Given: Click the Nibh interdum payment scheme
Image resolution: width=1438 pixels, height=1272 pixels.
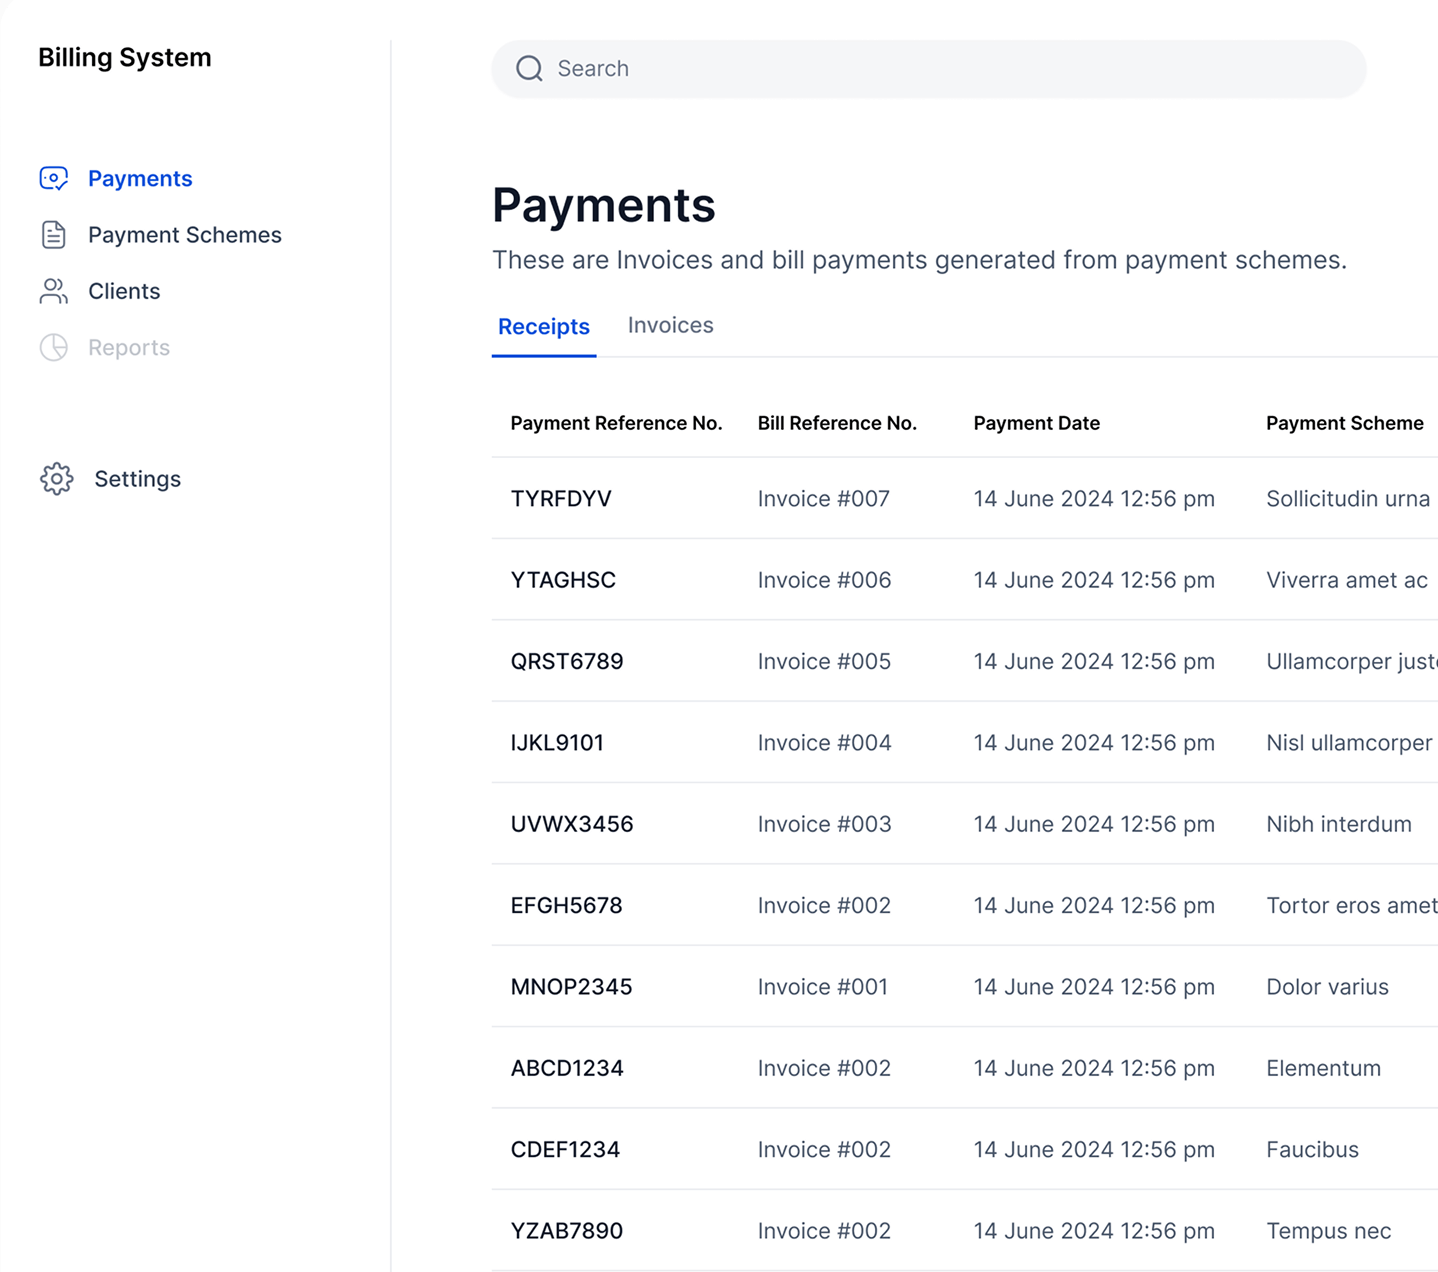Looking at the screenshot, I should pyautogui.click(x=1338, y=824).
